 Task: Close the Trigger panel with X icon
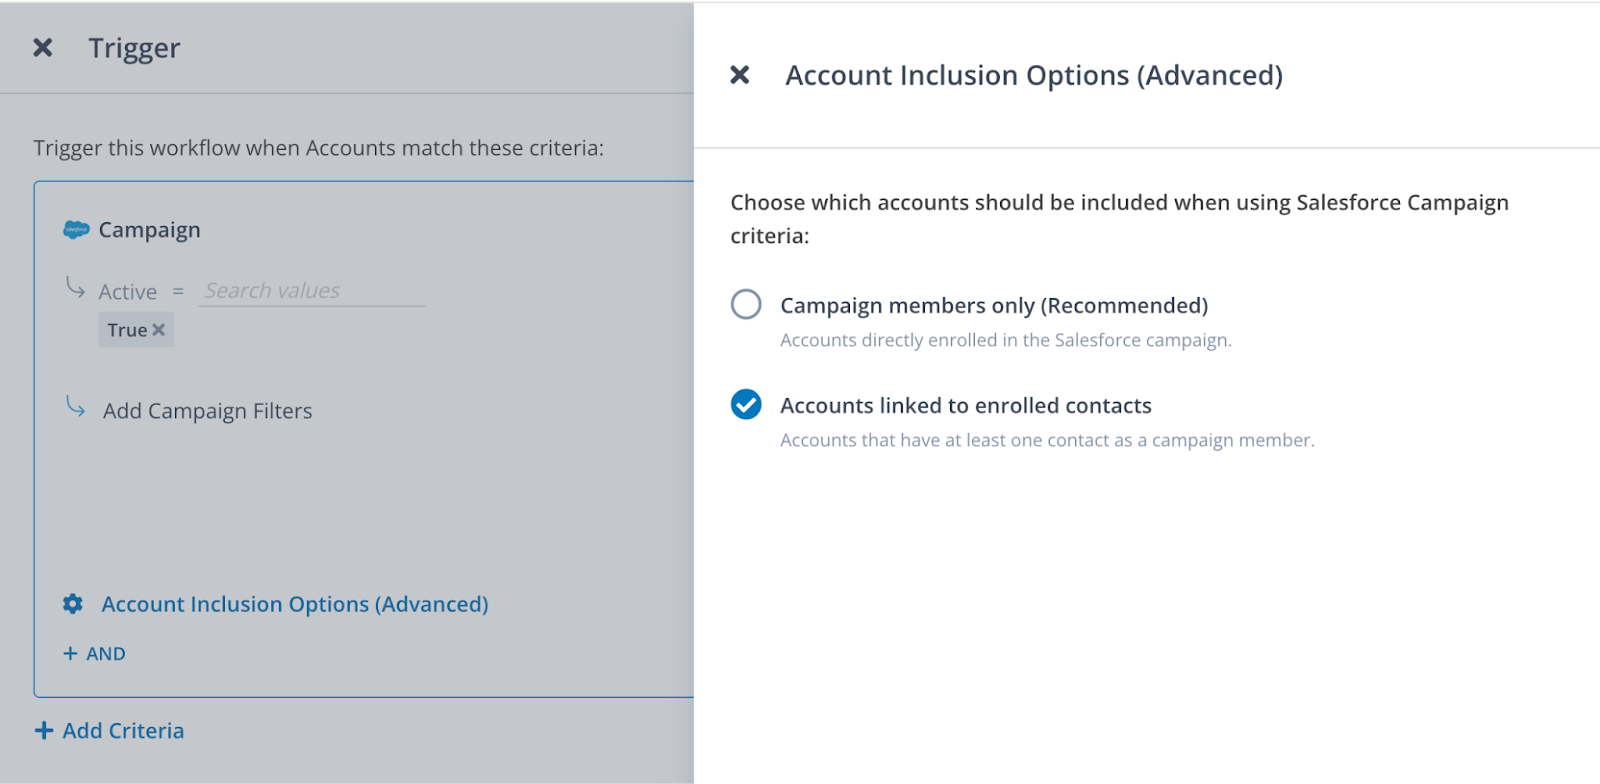click(x=42, y=48)
